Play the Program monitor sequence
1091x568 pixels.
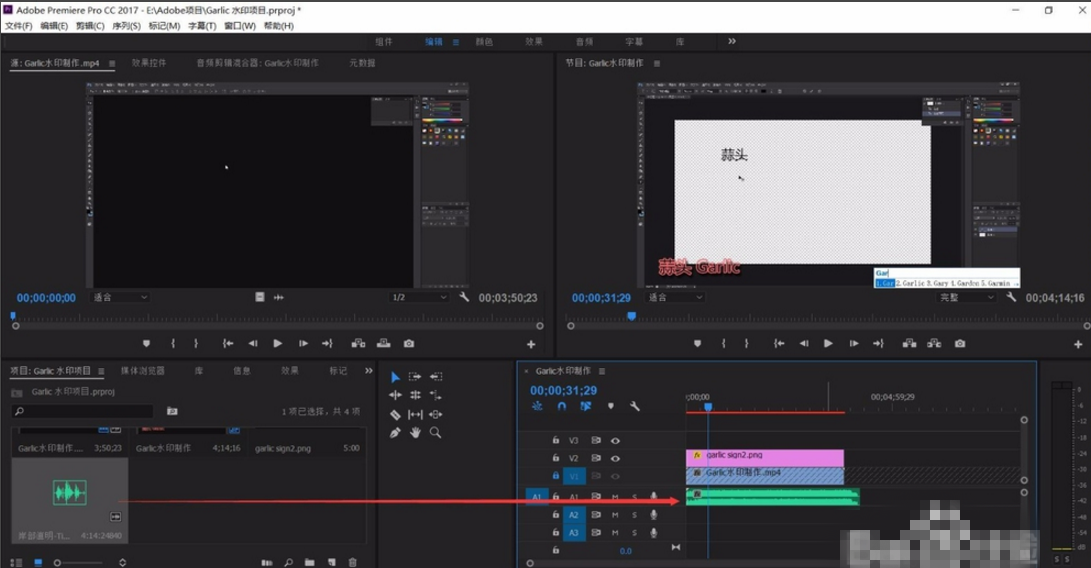coord(828,344)
